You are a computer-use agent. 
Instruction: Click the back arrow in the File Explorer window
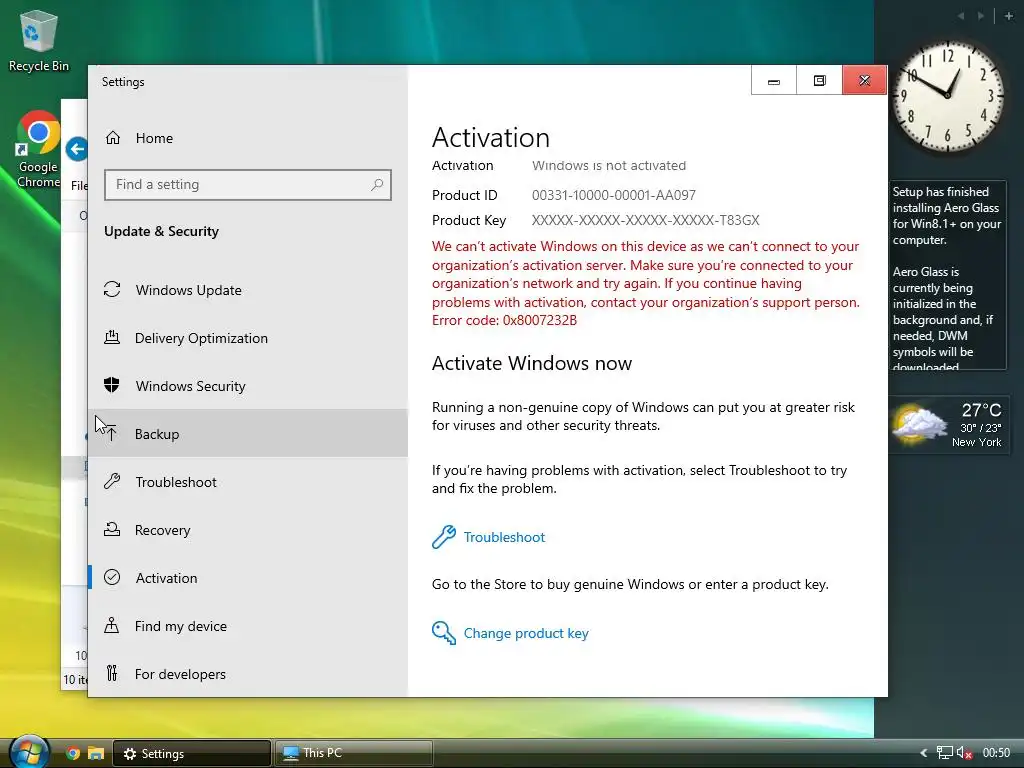pos(77,150)
